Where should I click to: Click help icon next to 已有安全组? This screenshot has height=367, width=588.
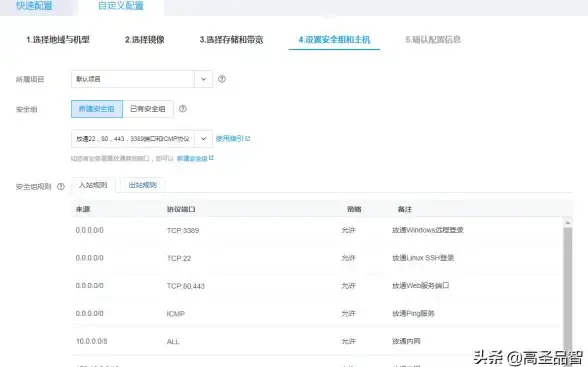point(183,109)
